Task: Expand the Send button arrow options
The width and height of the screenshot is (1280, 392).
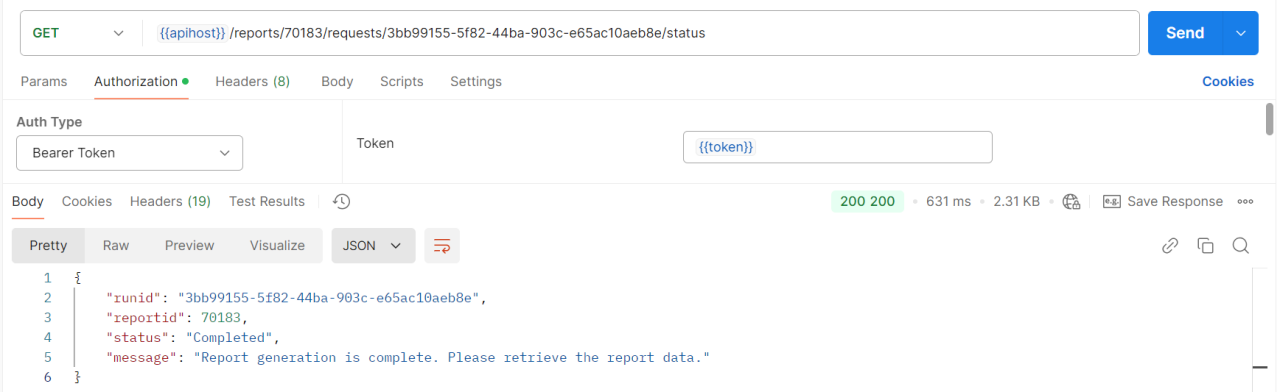Action: tap(1241, 33)
